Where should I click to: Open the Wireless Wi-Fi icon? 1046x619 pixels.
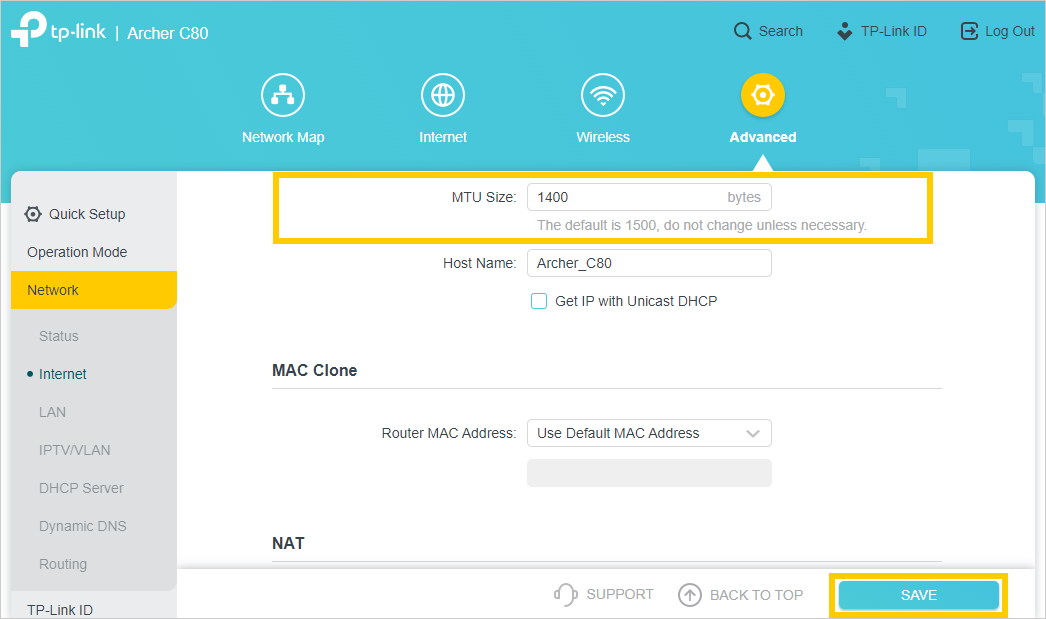coord(603,96)
